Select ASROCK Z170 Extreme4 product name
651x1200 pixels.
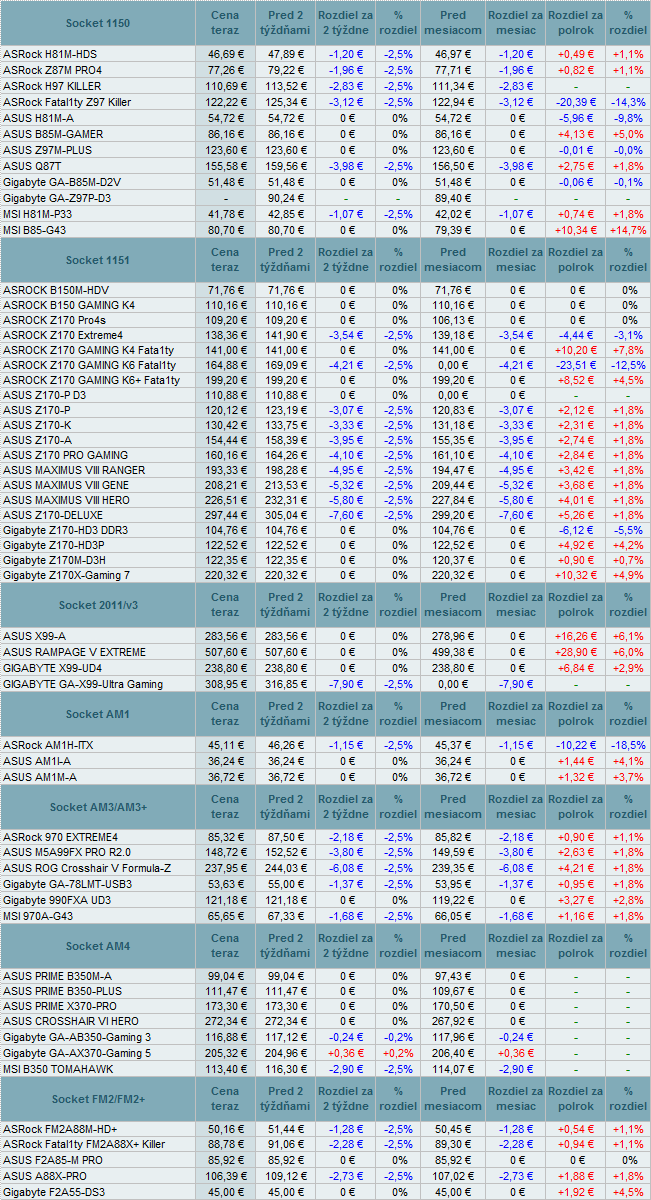63,333
